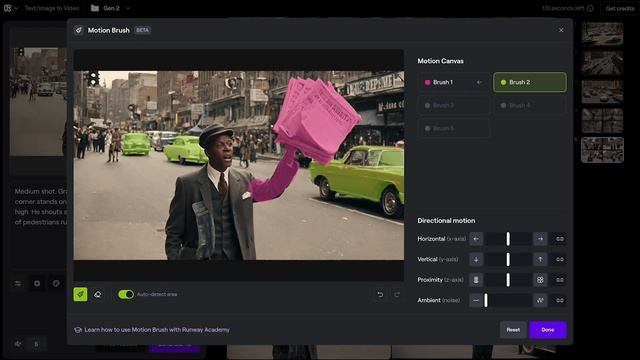Click Vertical up arrow button
Image resolution: width=640 pixels, height=360 pixels.
click(x=540, y=259)
